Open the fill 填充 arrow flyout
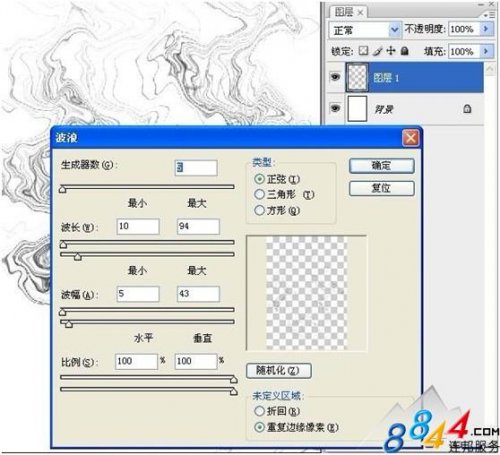The width and height of the screenshot is (500, 455). [x=486, y=51]
